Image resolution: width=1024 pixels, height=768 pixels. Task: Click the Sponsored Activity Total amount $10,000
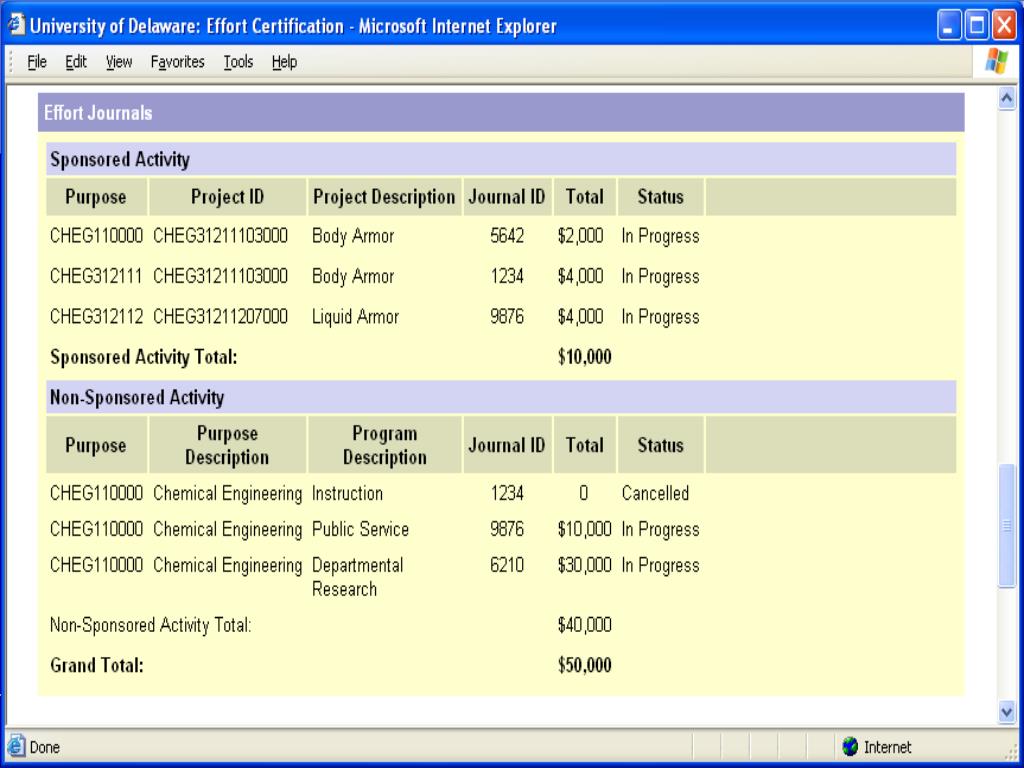pos(584,357)
